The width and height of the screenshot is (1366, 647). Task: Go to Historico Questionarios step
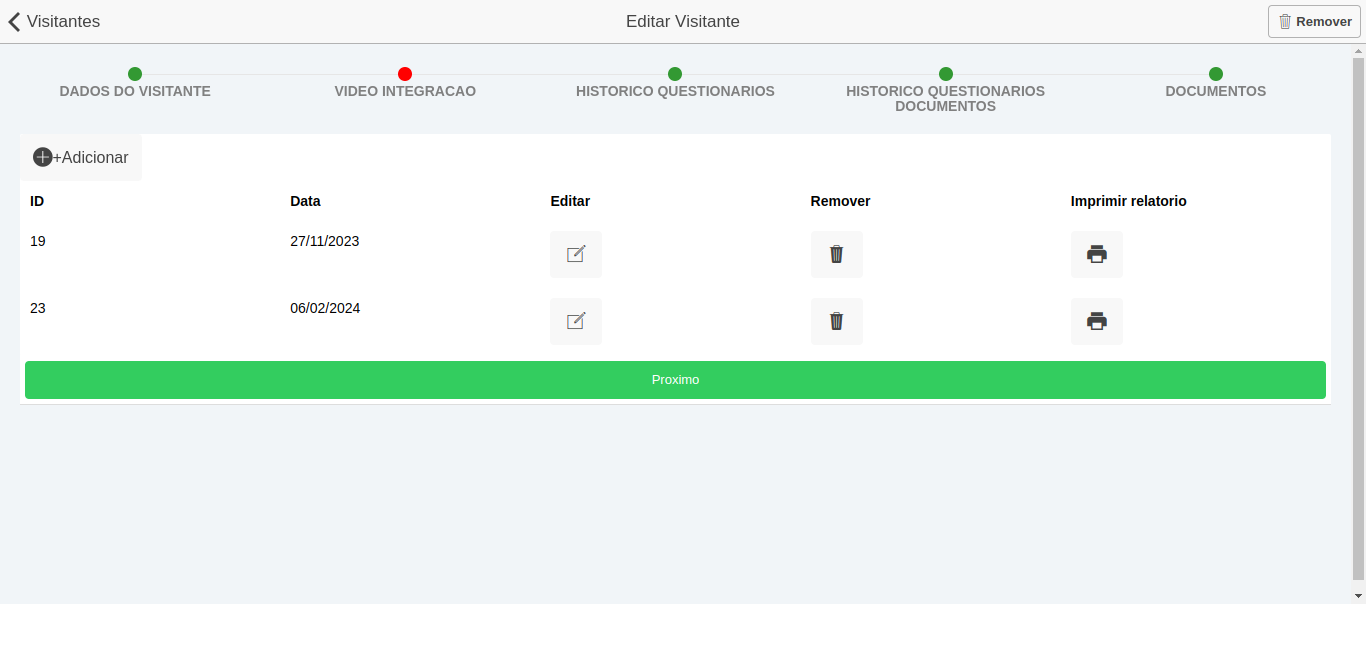click(675, 91)
